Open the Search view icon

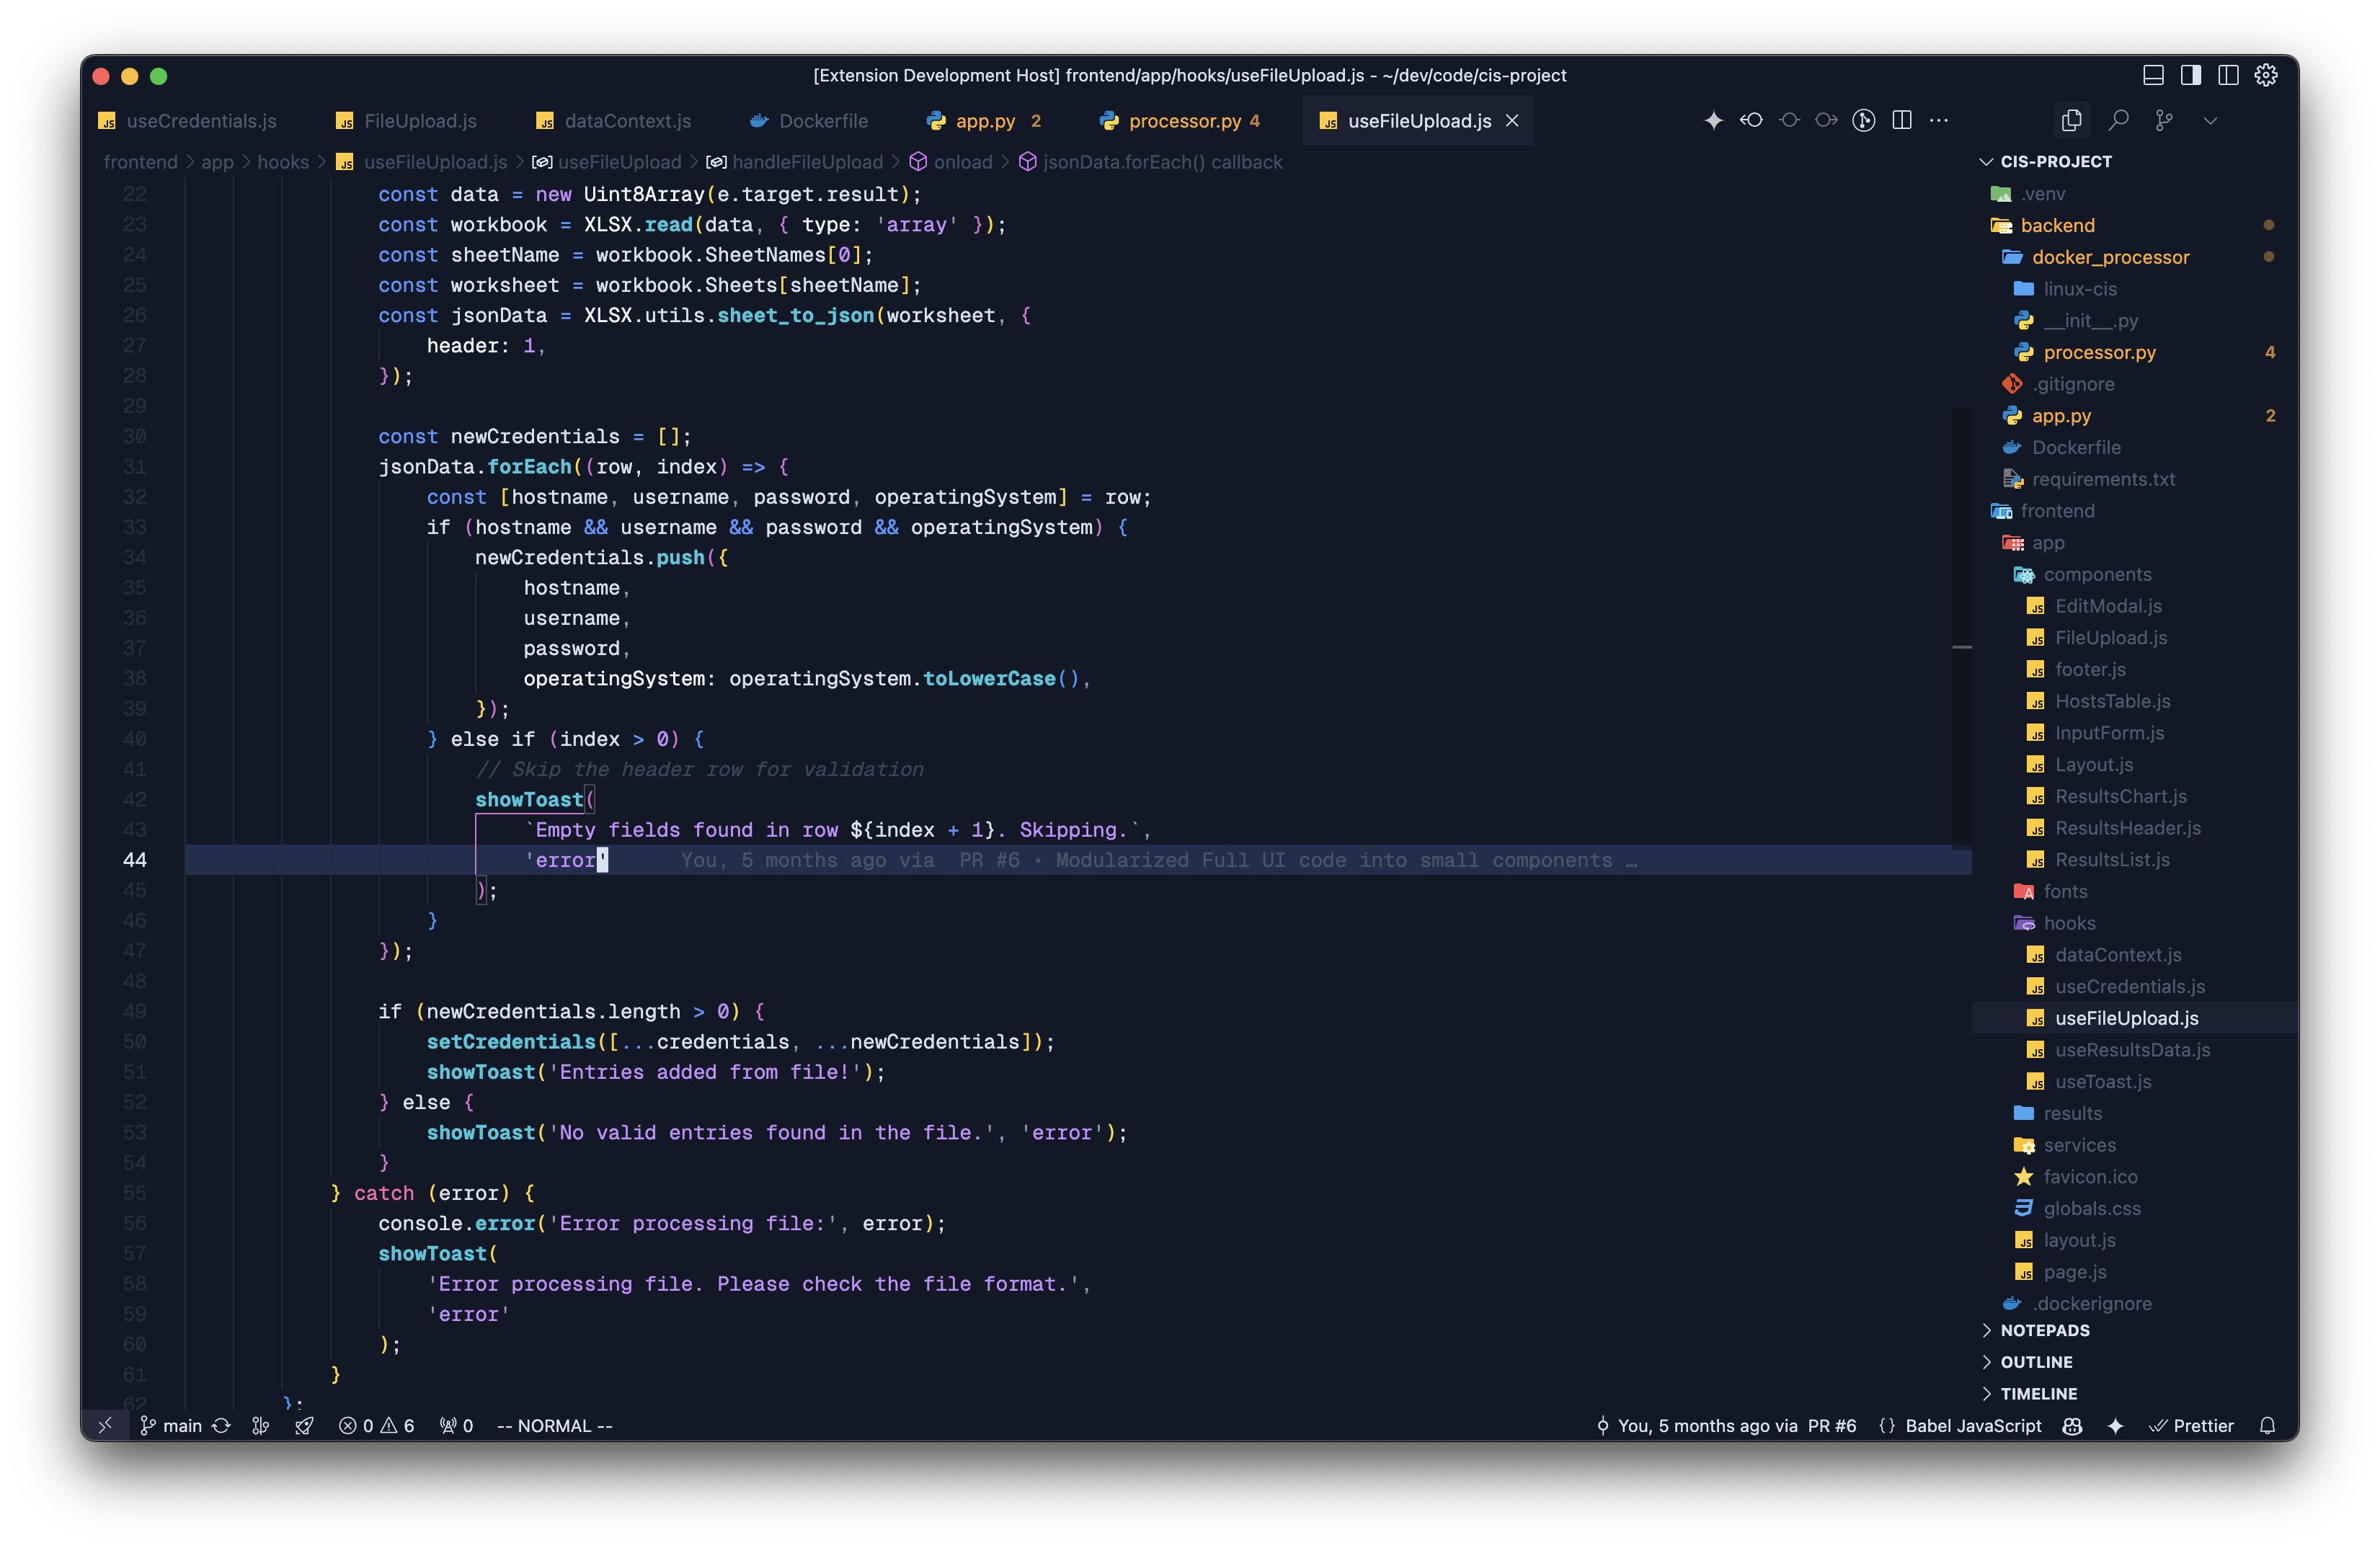2118,120
